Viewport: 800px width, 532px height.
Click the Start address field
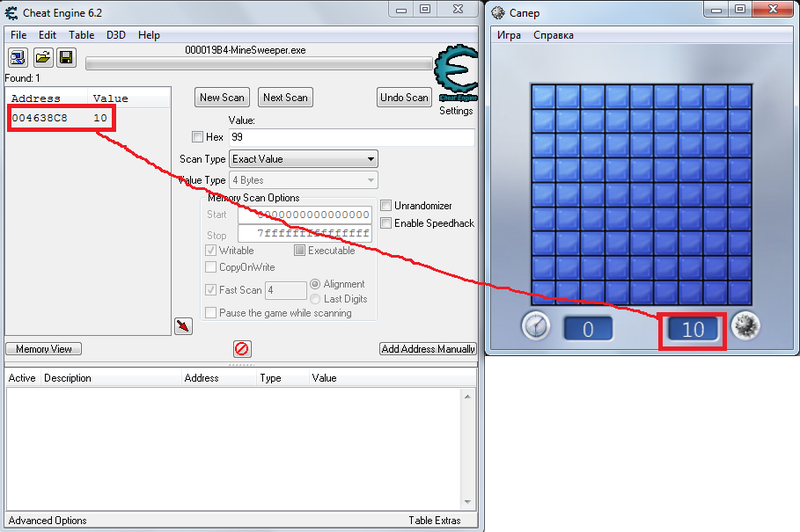coord(305,215)
